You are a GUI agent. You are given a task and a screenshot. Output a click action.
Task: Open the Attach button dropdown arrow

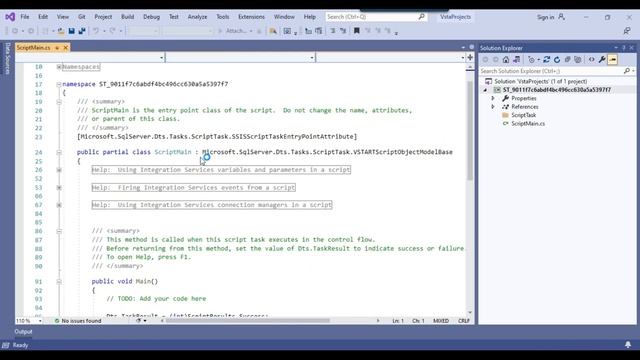(251, 31)
